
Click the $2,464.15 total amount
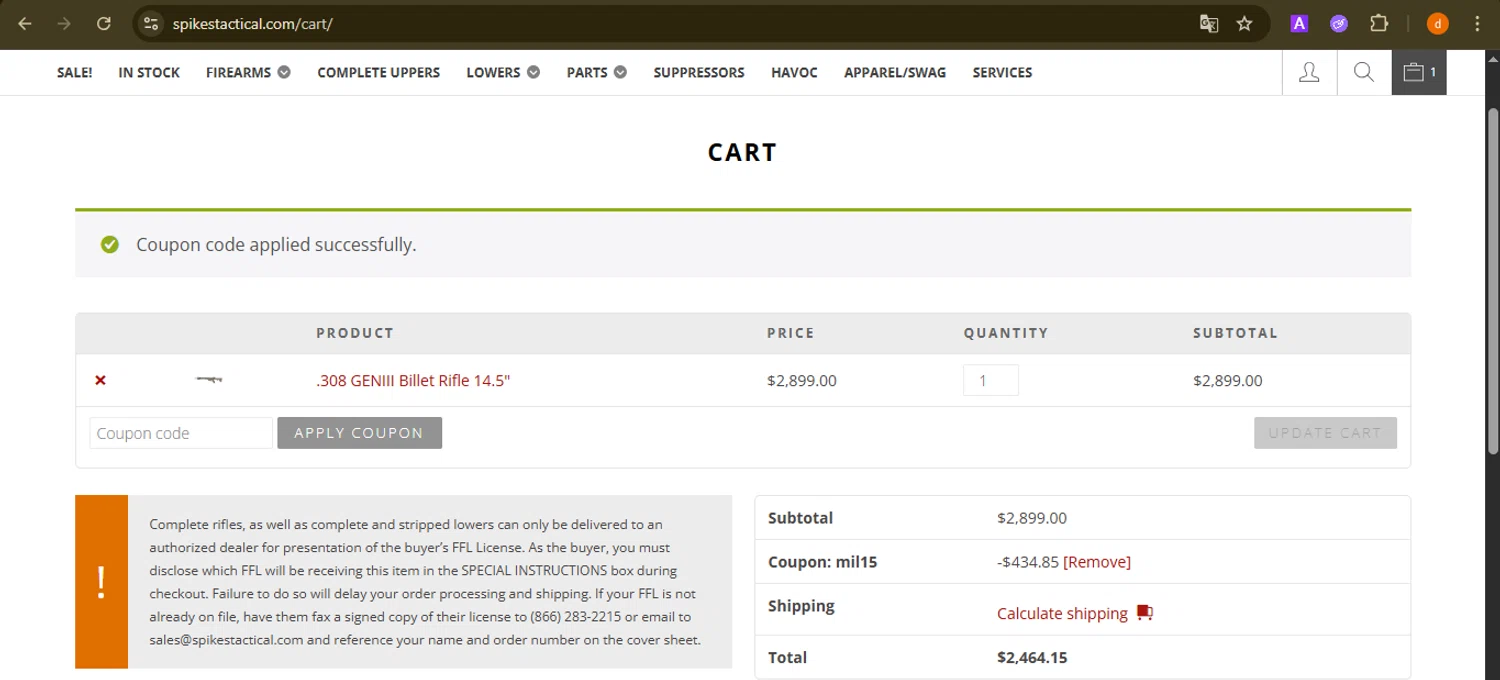[x=1032, y=657]
